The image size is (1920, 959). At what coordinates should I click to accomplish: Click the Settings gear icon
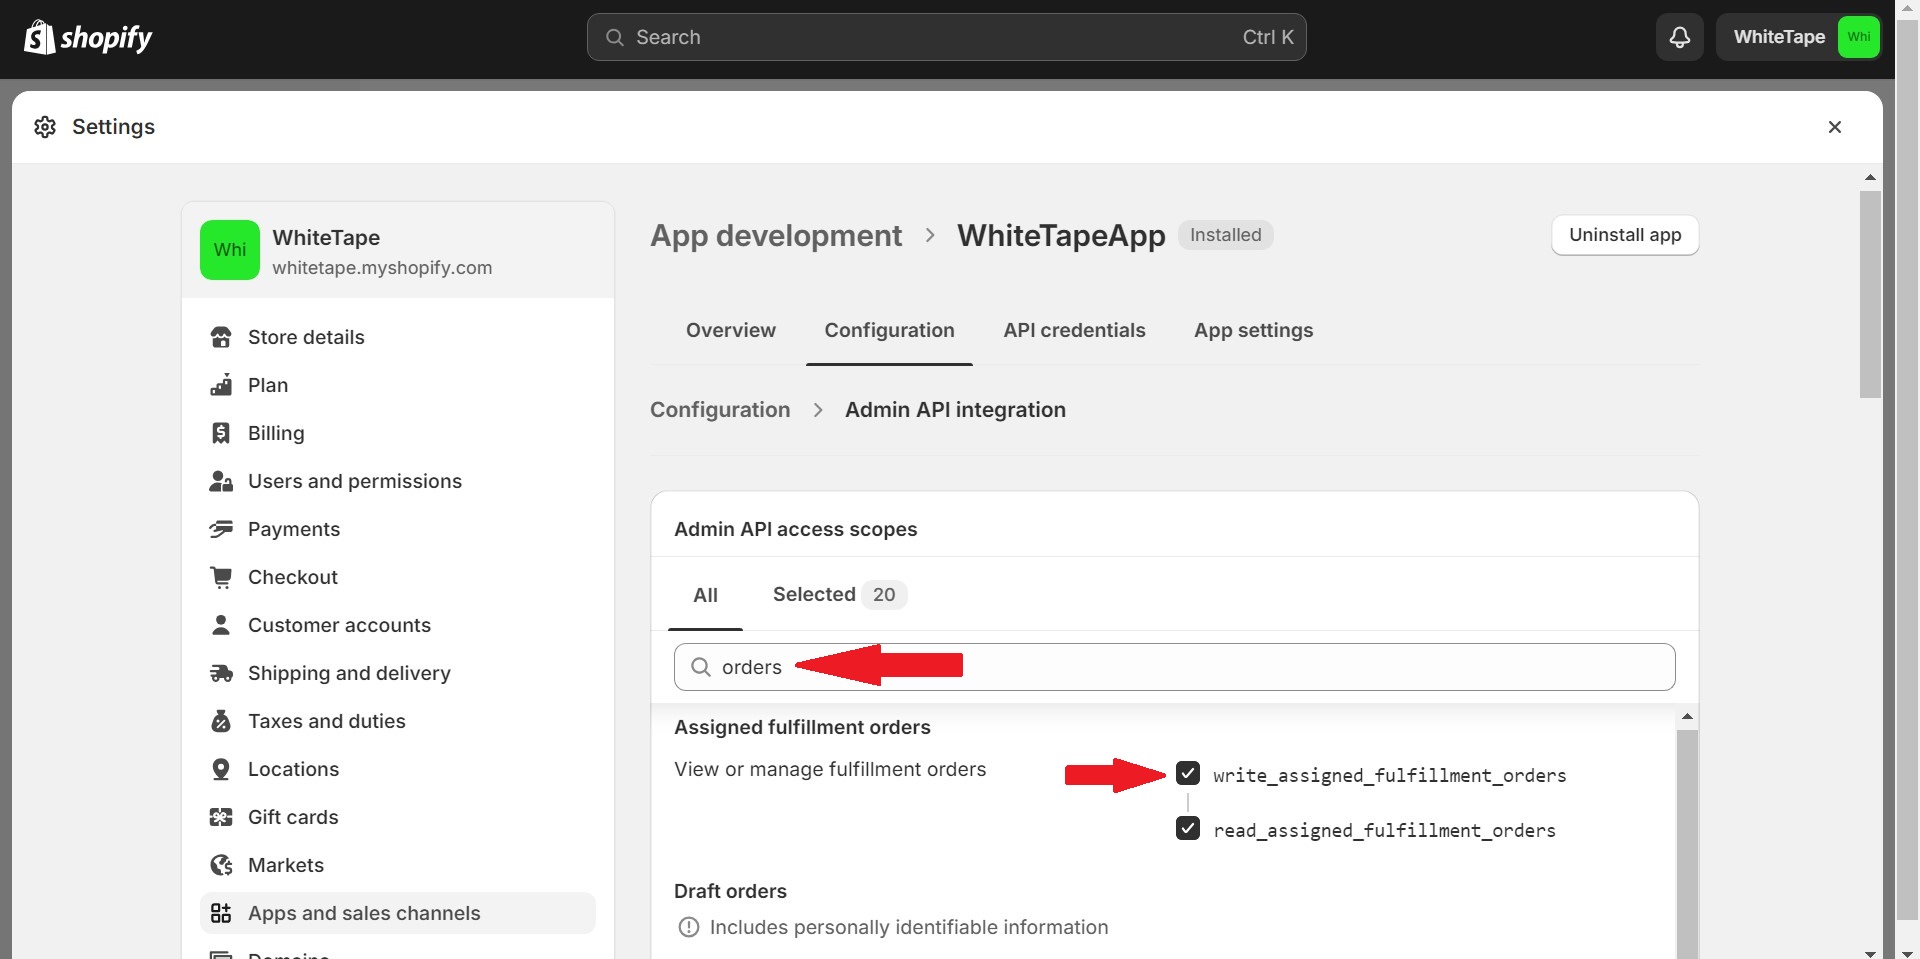click(x=45, y=127)
